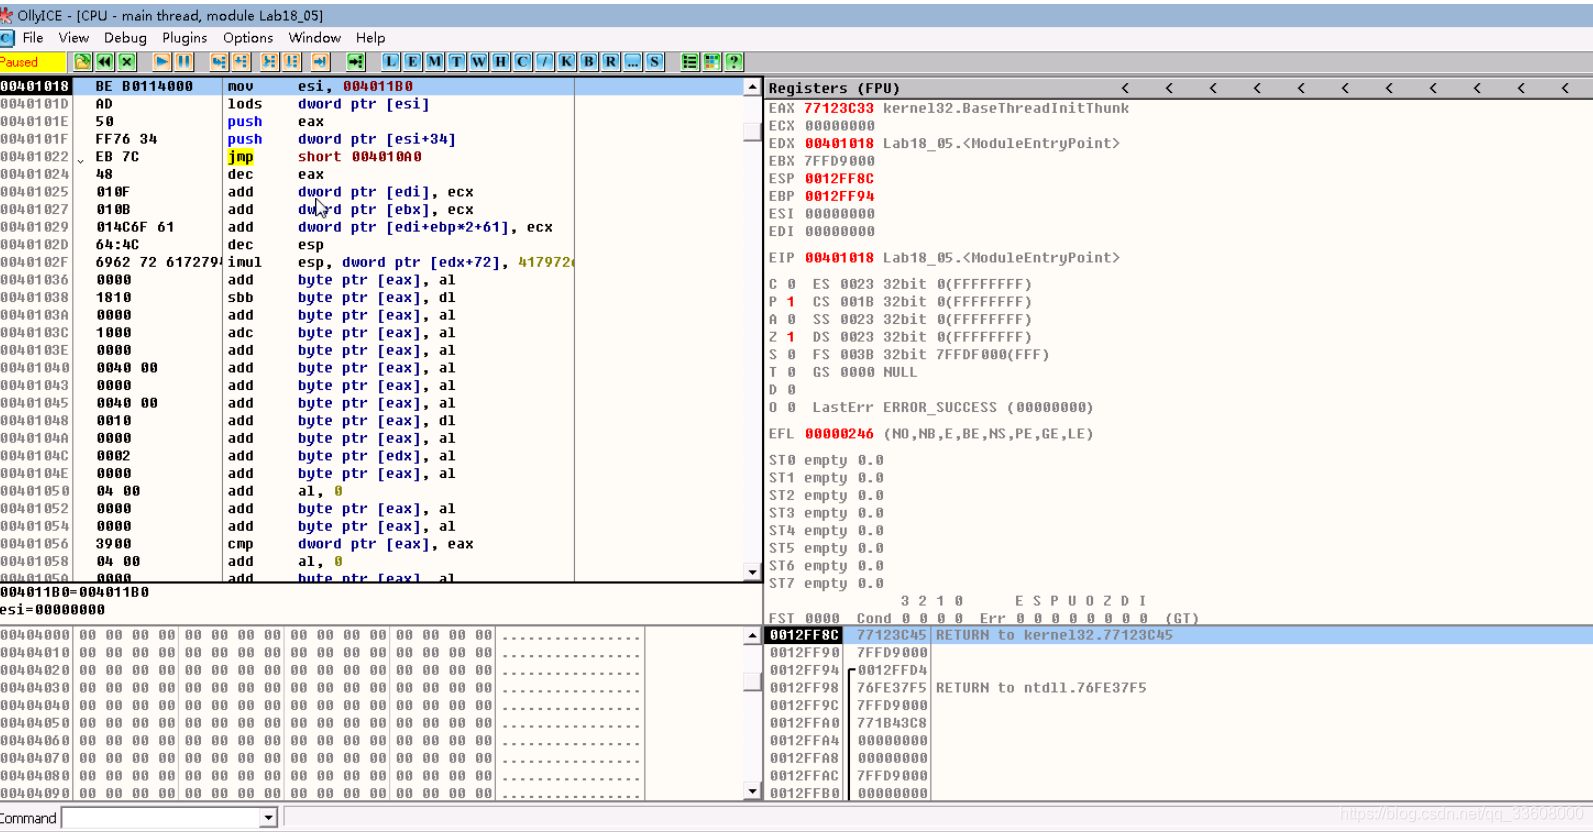Open References window (R button)

[611, 62]
